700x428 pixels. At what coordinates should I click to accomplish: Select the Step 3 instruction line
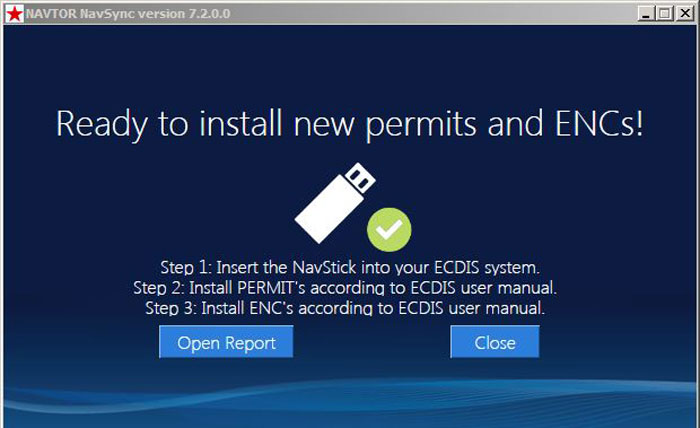pyautogui.click(x=345, y=308)
